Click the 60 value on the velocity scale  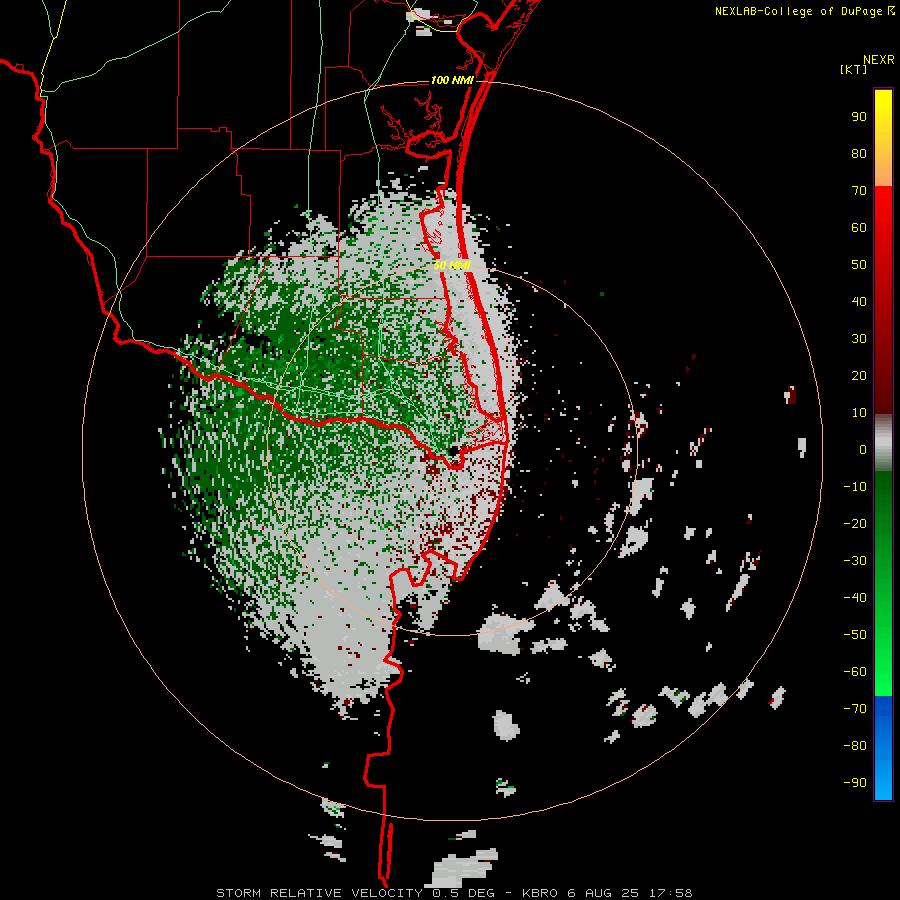click(859, 228)
